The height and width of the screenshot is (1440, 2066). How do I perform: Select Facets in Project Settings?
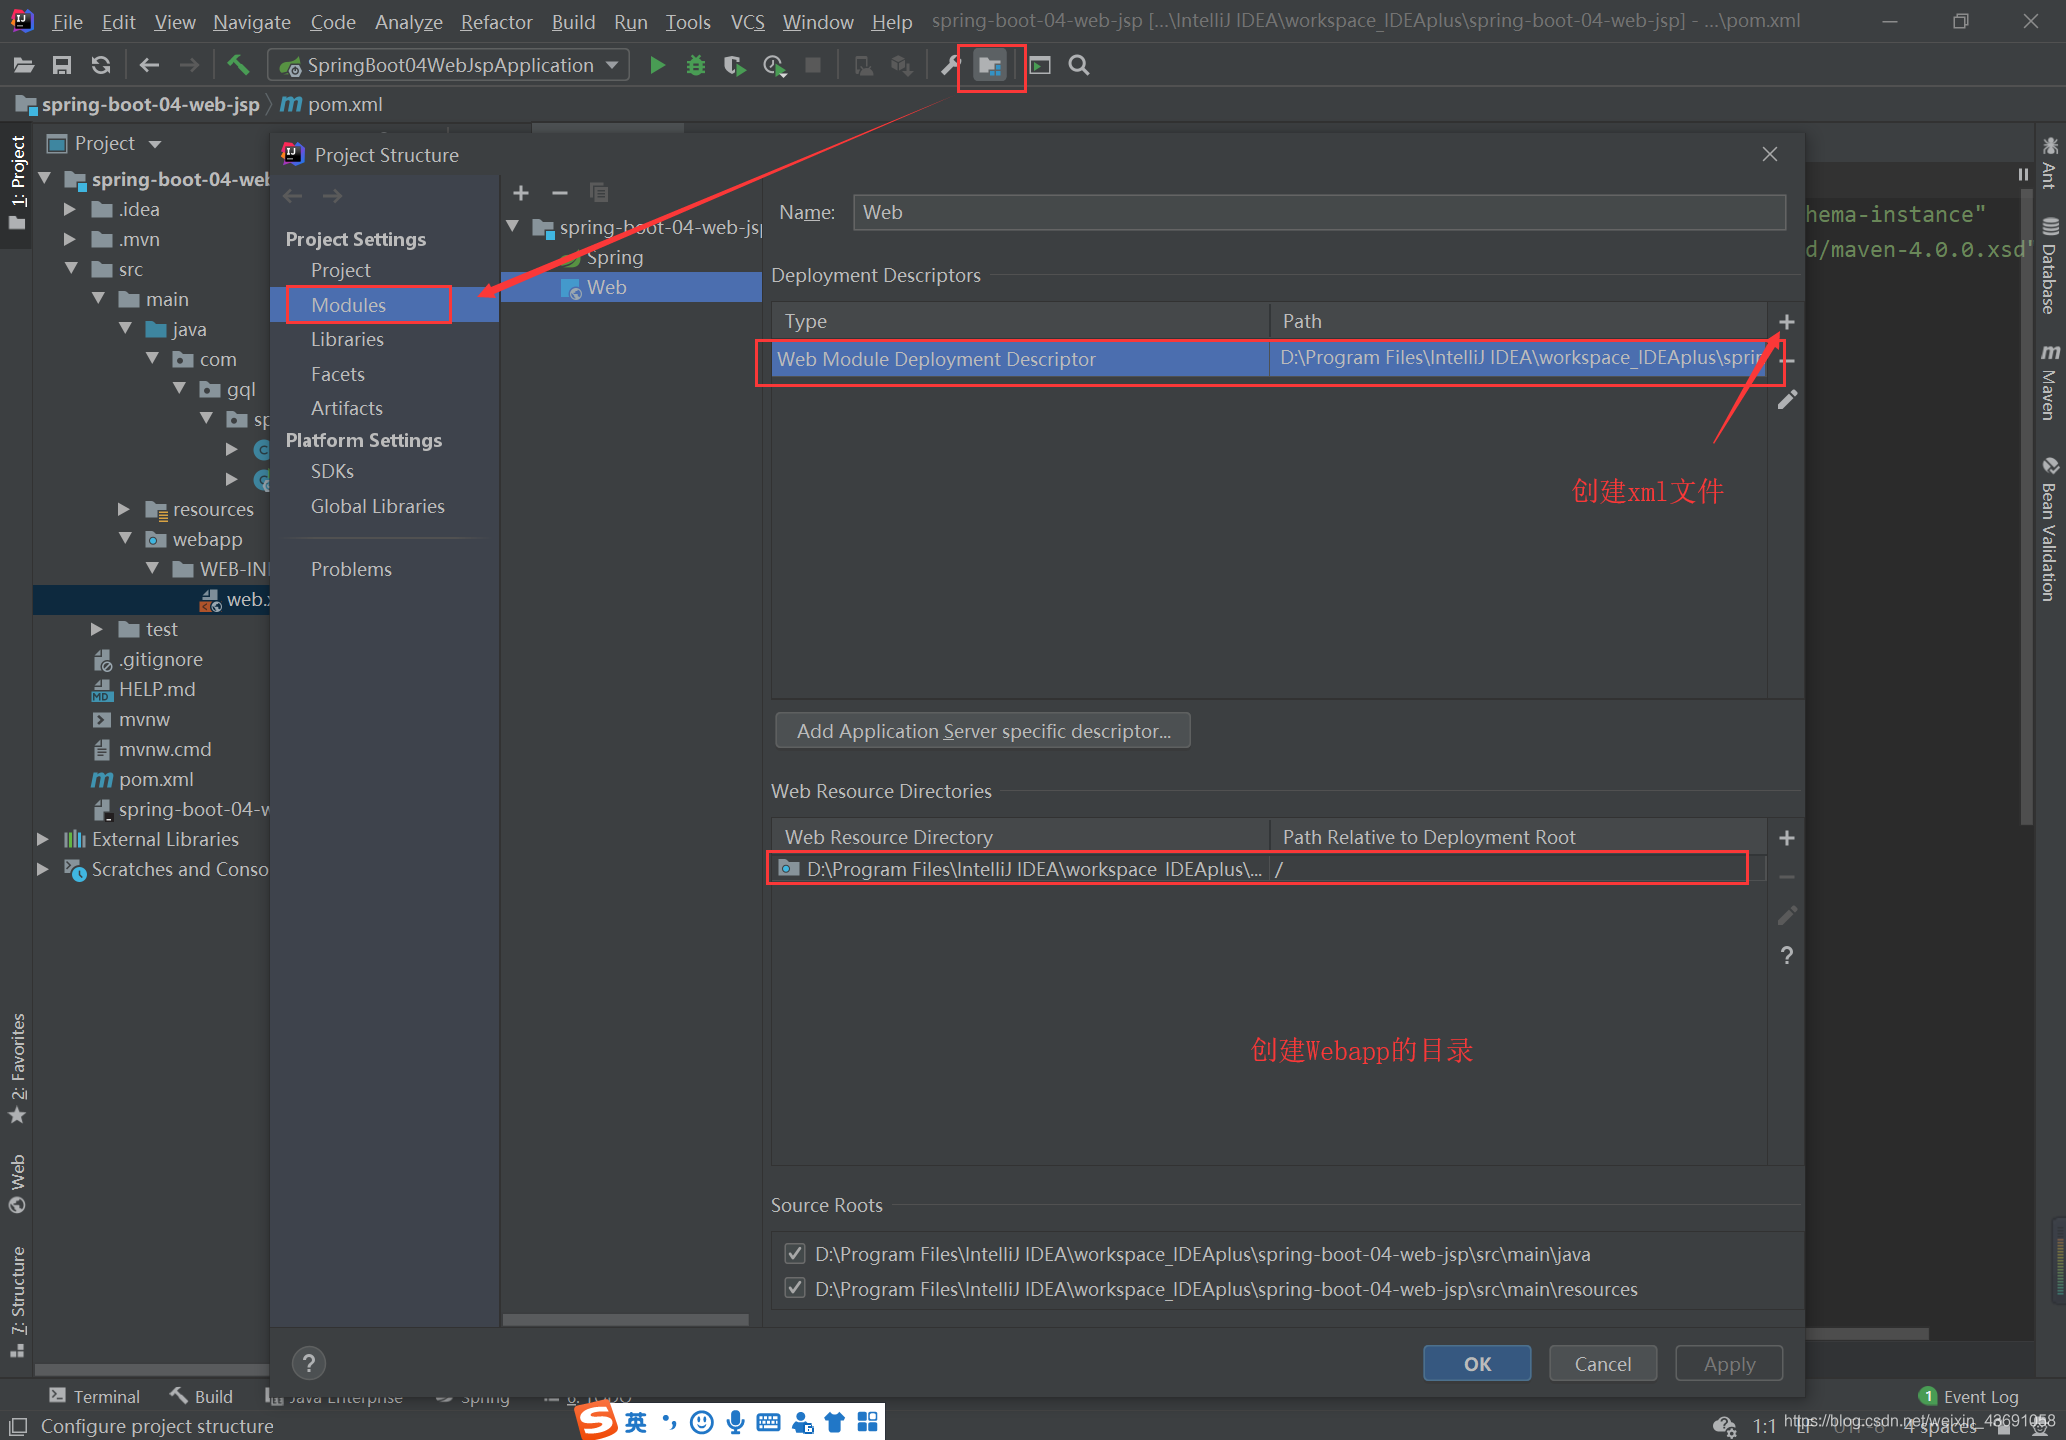point(337,374)
